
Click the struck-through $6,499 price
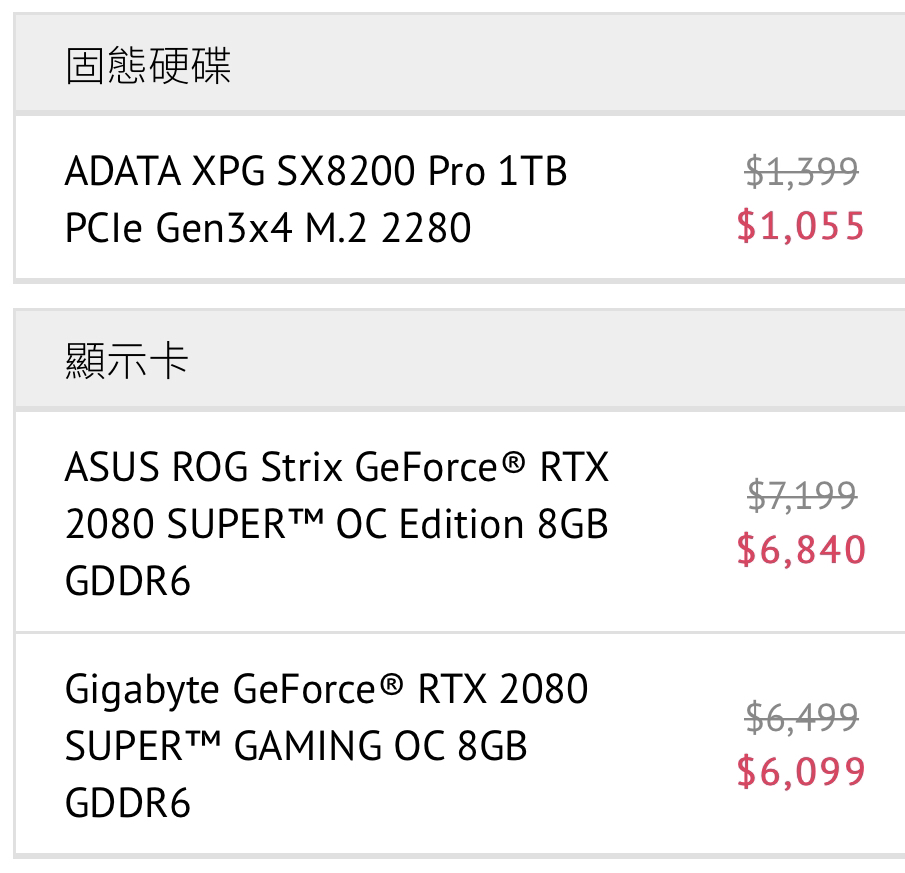(x=802, y=717)
